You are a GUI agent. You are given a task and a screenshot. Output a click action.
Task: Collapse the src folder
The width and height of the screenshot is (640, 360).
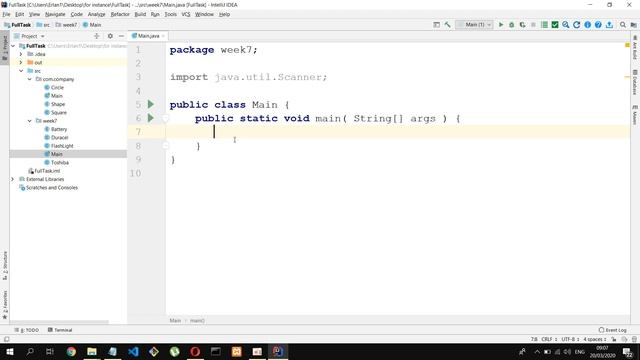point(21,71)
